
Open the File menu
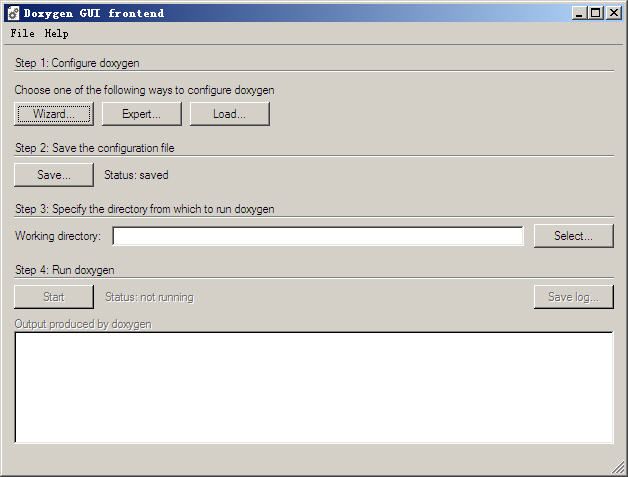tap(22, 34)
